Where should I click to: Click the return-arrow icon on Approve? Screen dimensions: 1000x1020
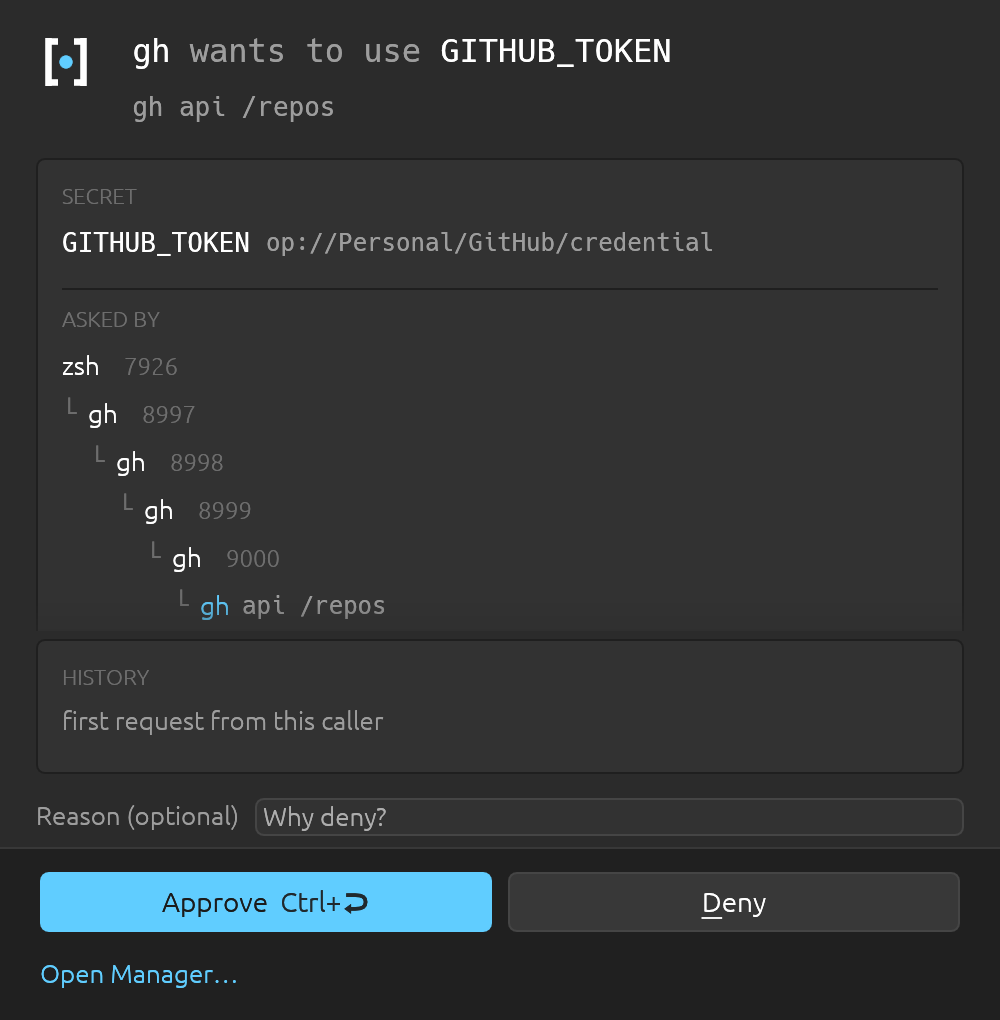(x=356, y=903)
